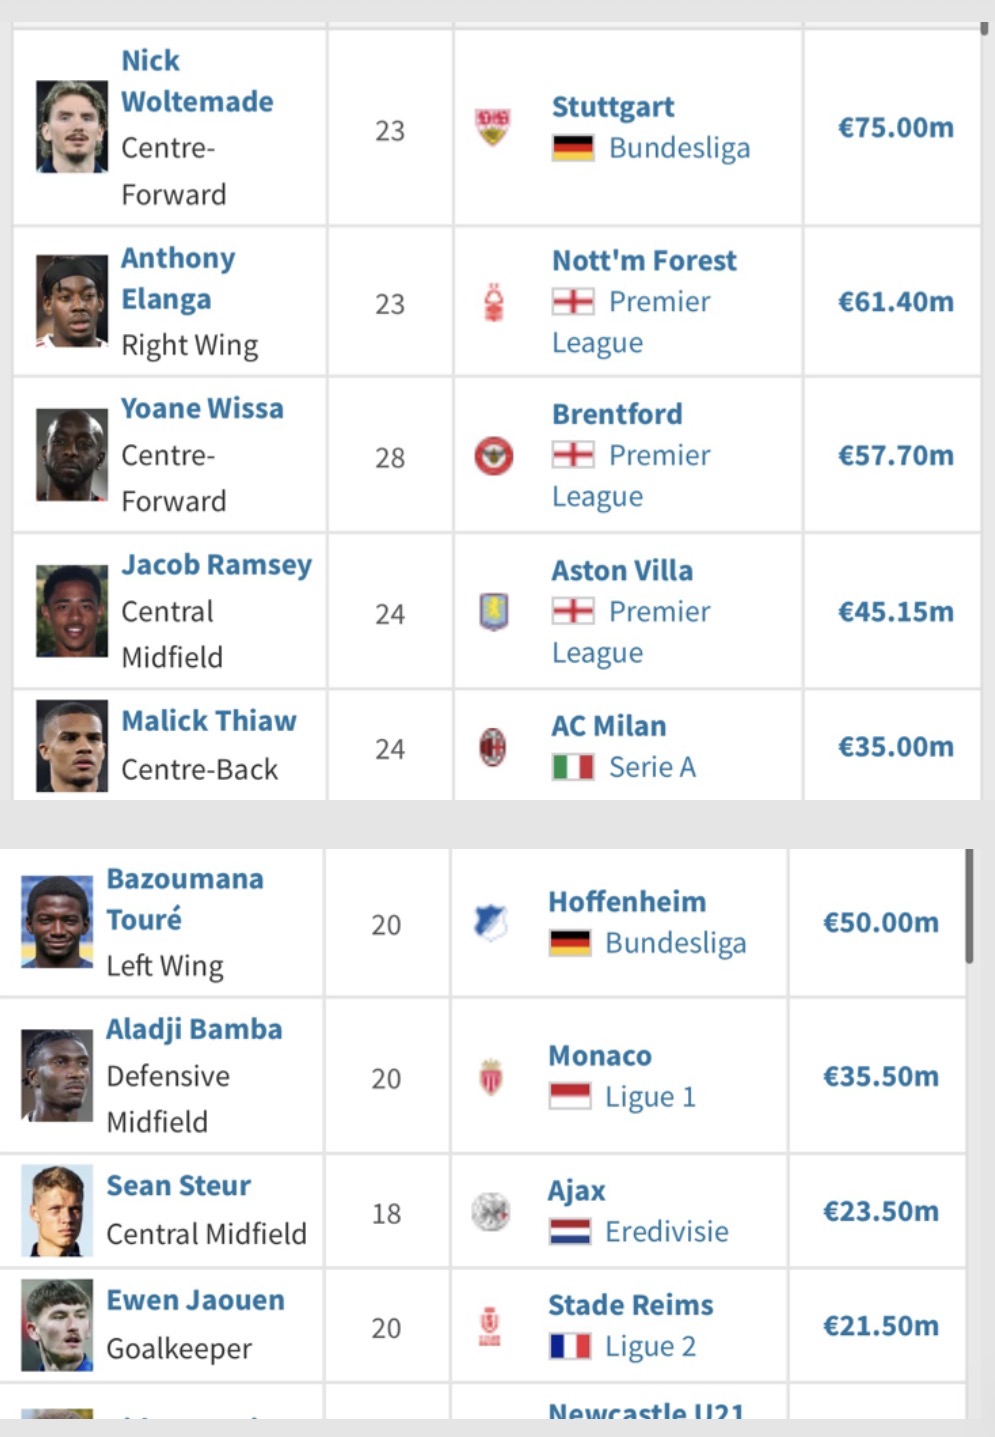
Task: Click Malick Thiaw's player photo
Action: (72, 746)
